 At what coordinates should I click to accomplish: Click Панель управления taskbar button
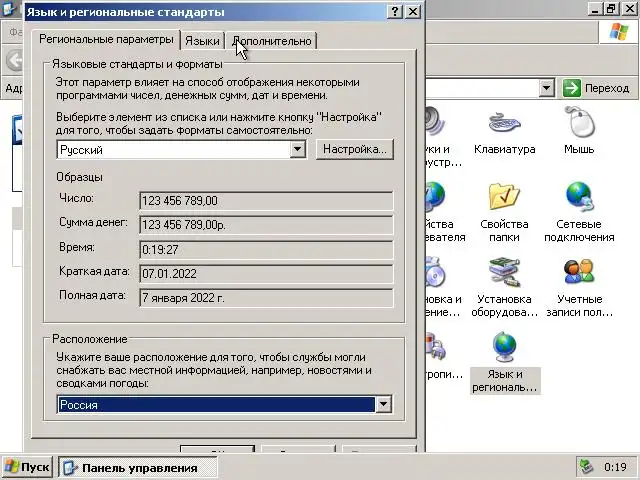(138, 467)
